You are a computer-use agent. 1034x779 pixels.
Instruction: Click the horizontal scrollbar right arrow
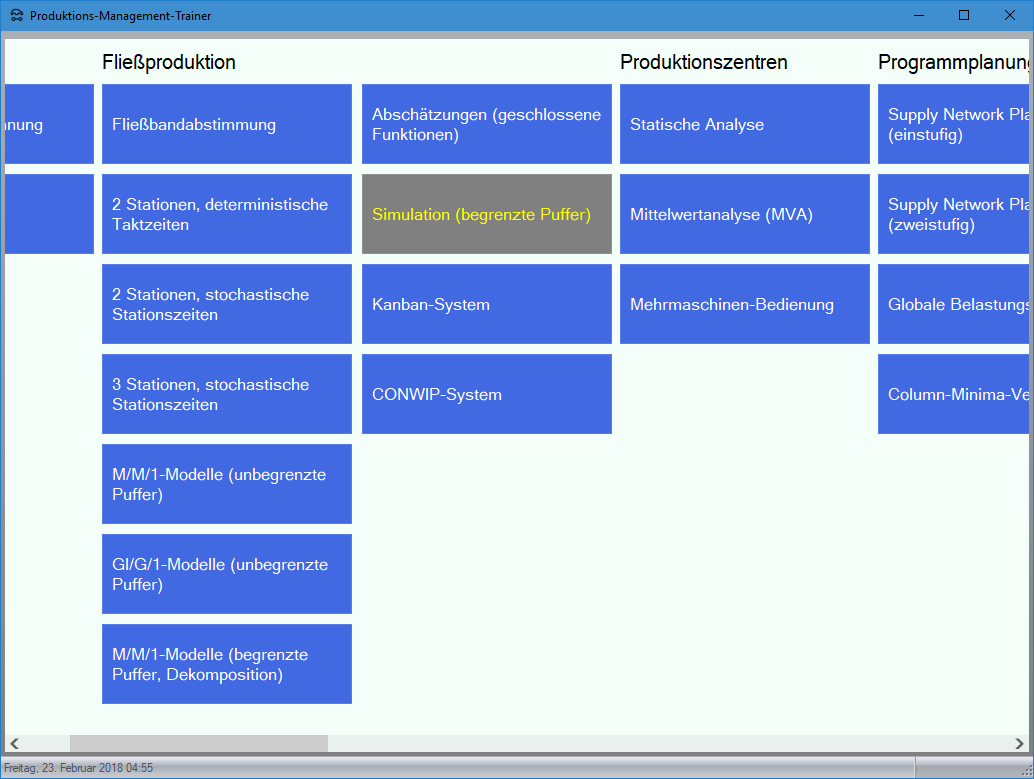tap(1019, 744)
